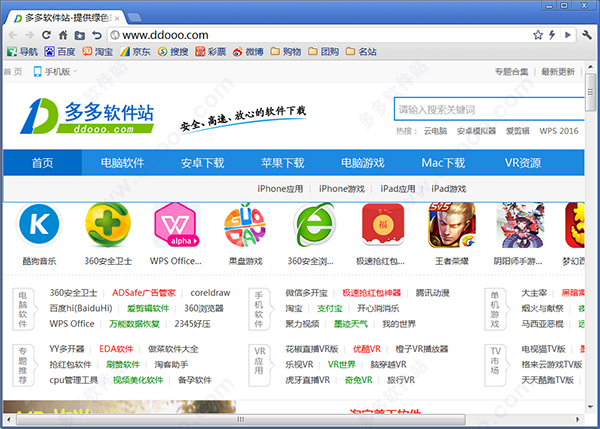
Task: Open the 专题合集 link
Action: (511, 72)
